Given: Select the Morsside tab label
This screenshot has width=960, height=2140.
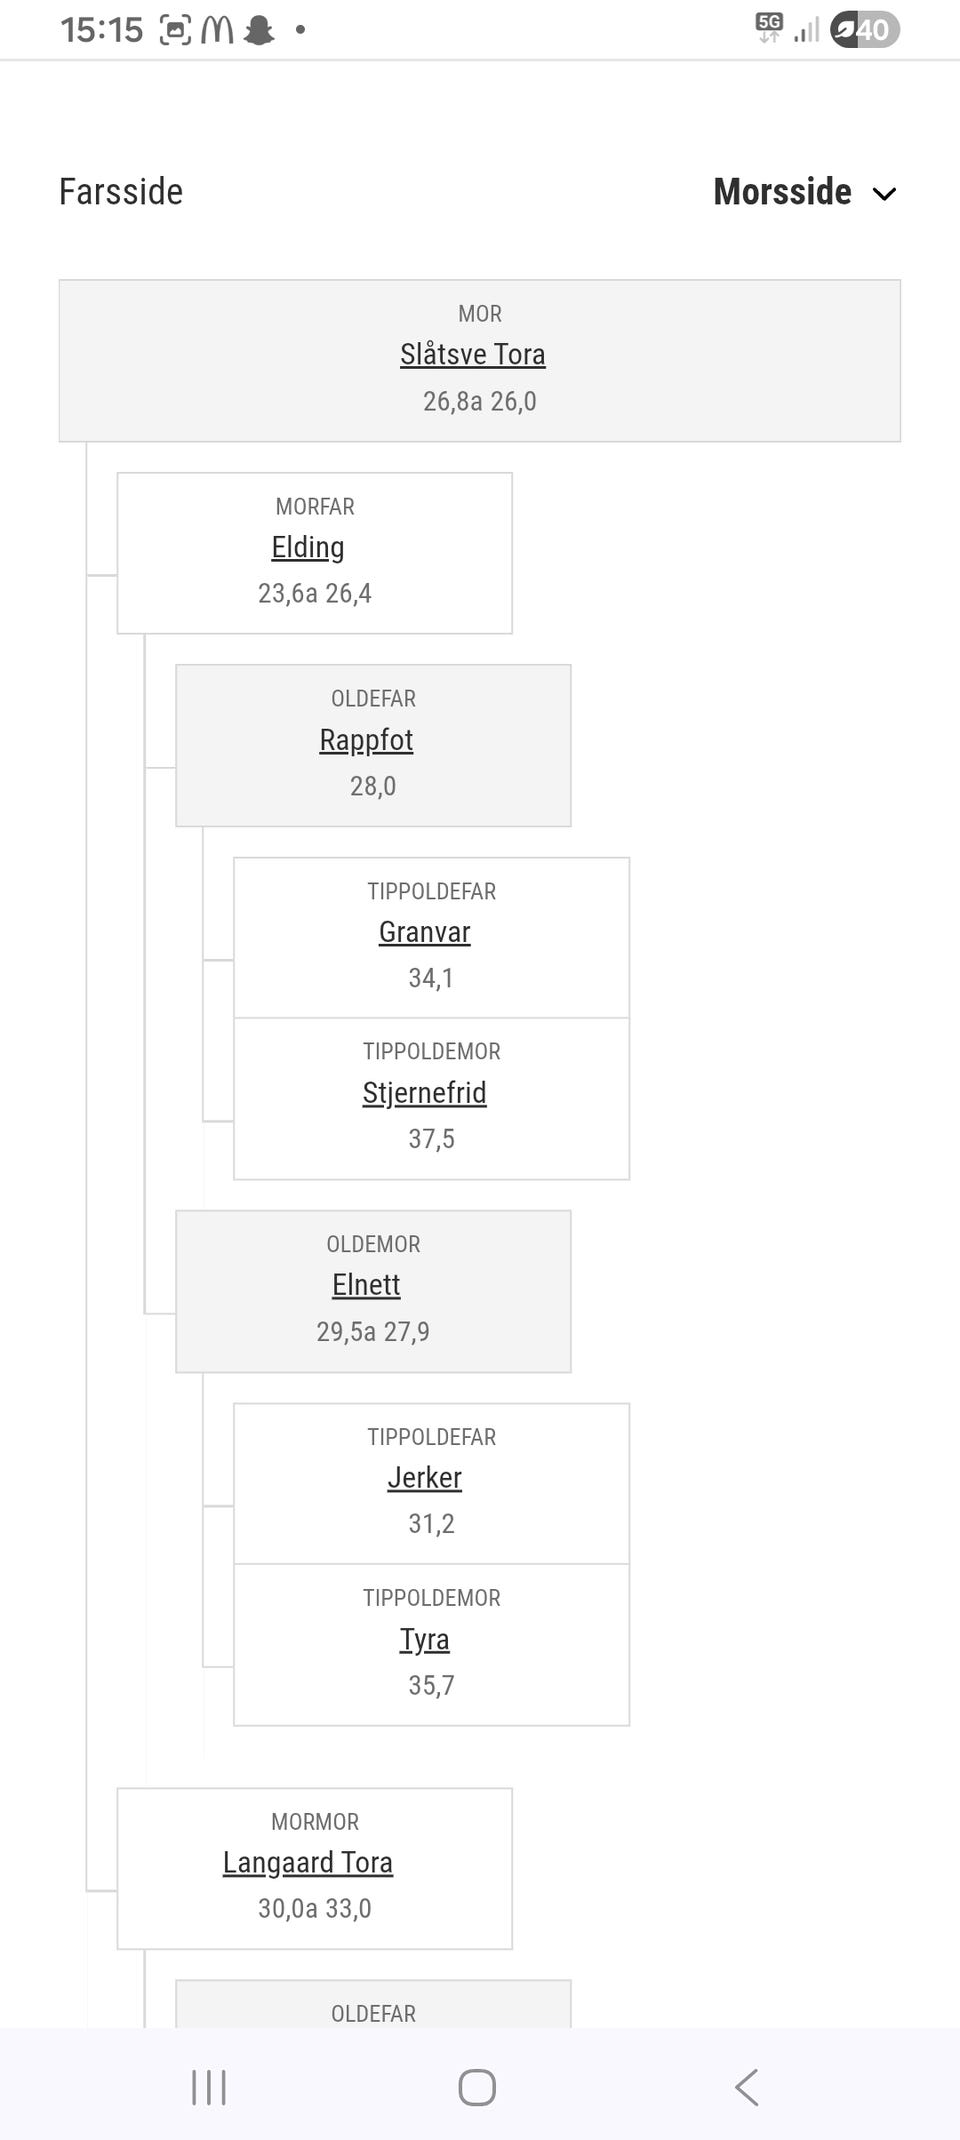Looking at the screenshot, I should [782, 192].
